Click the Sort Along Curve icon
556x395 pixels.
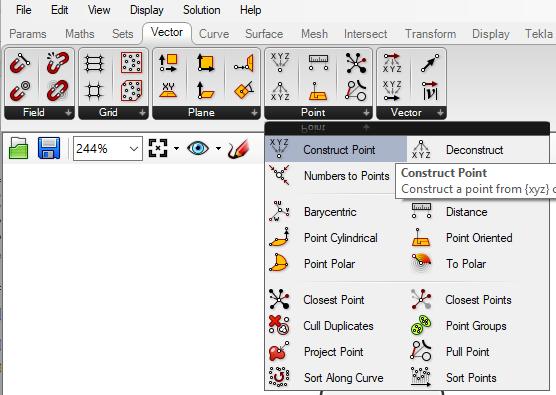pos(279,377)
